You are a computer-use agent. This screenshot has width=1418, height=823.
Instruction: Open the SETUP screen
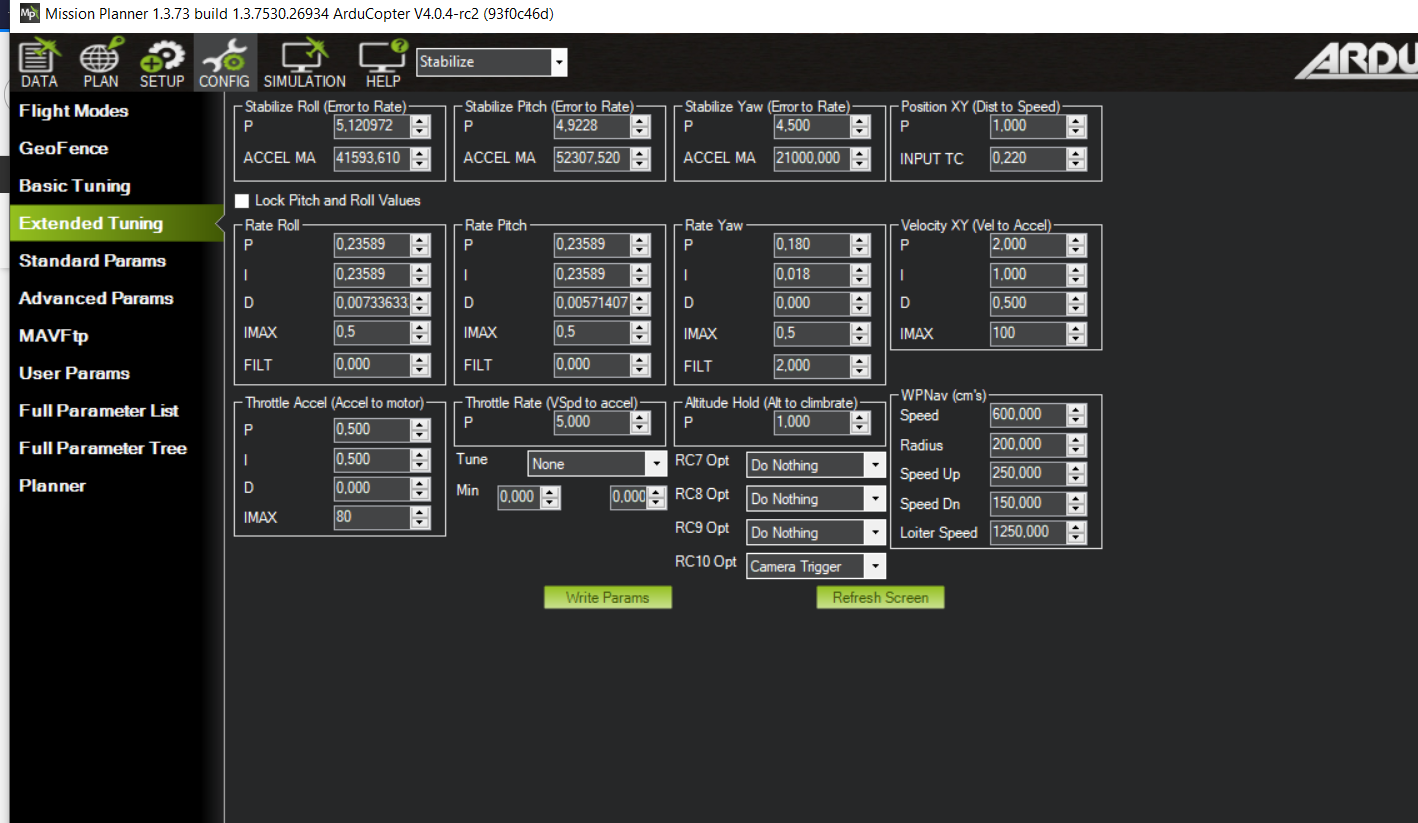162,63
